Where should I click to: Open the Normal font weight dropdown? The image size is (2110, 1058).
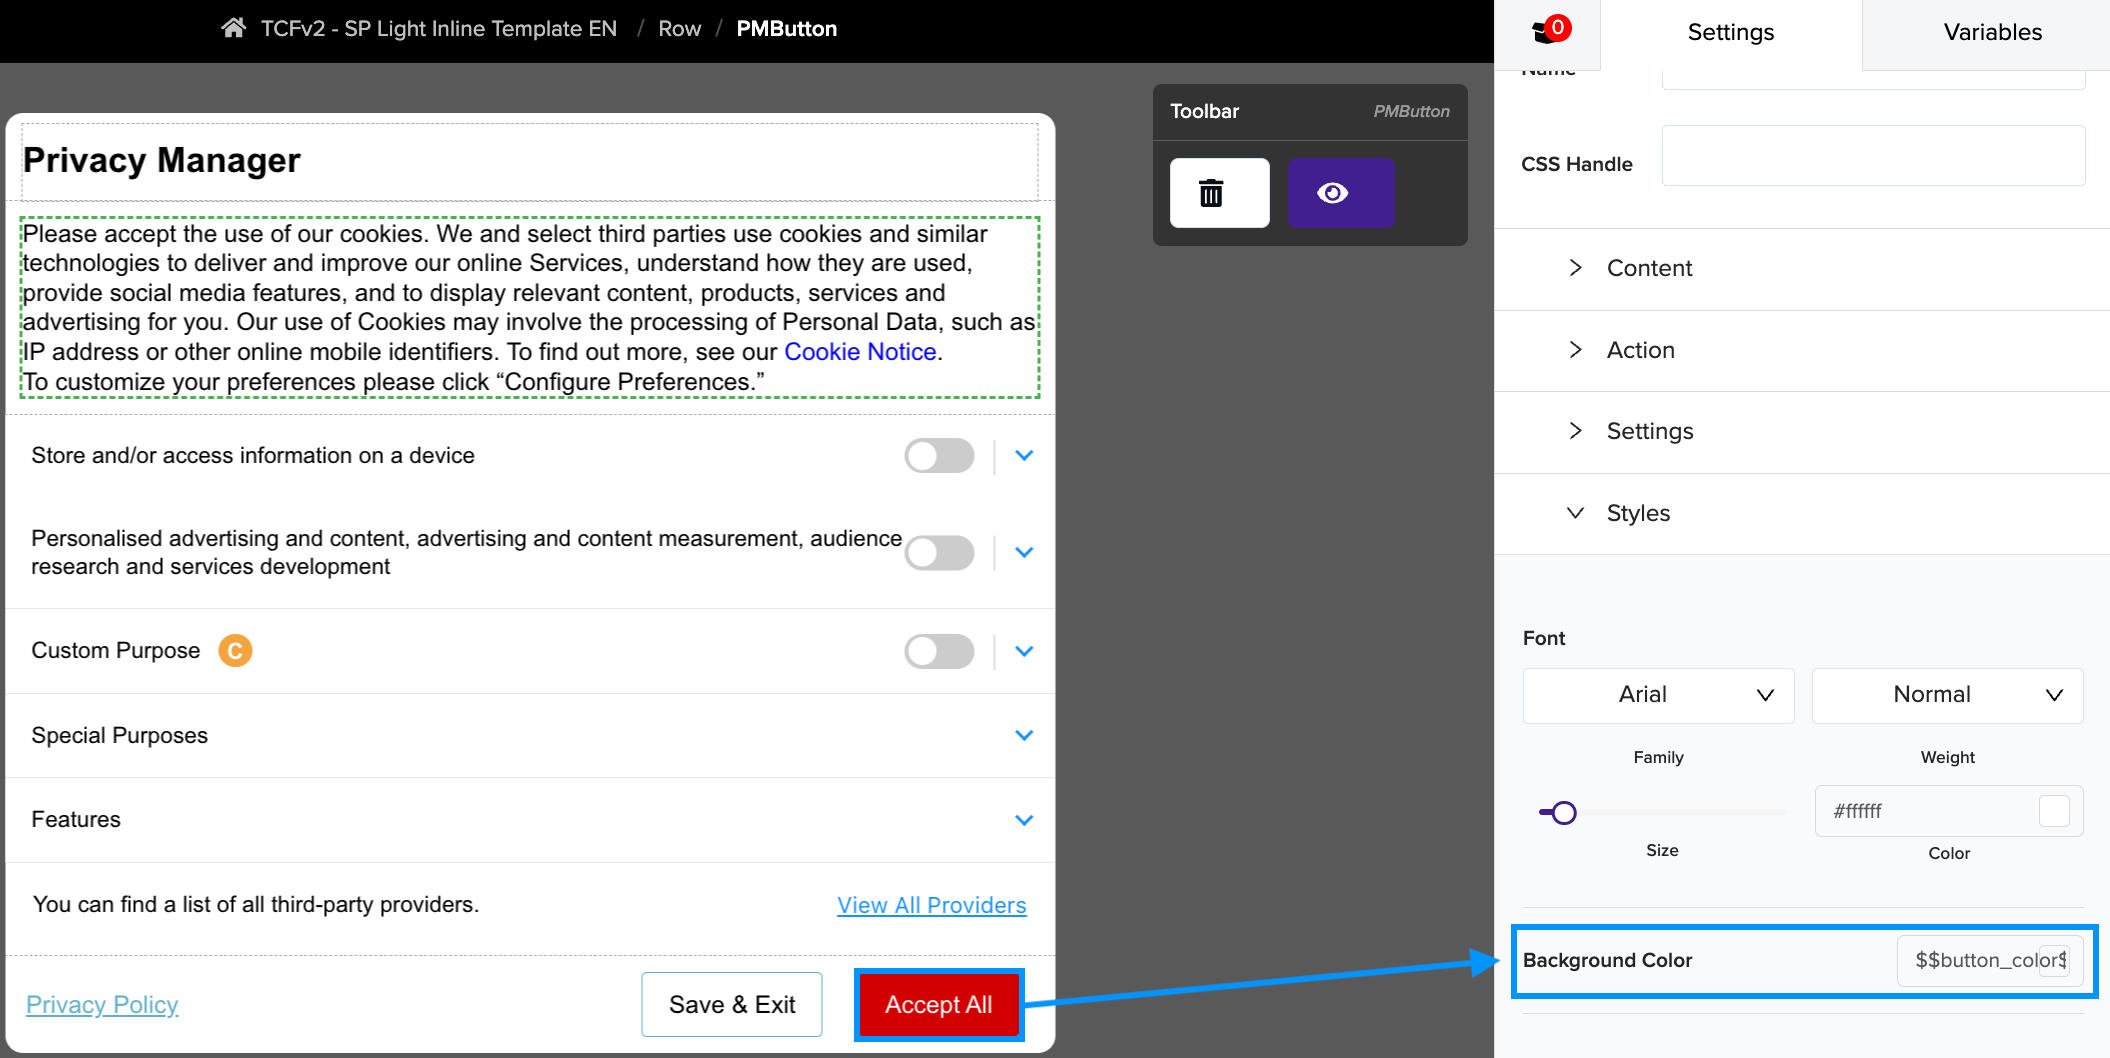click(1947, 695)
